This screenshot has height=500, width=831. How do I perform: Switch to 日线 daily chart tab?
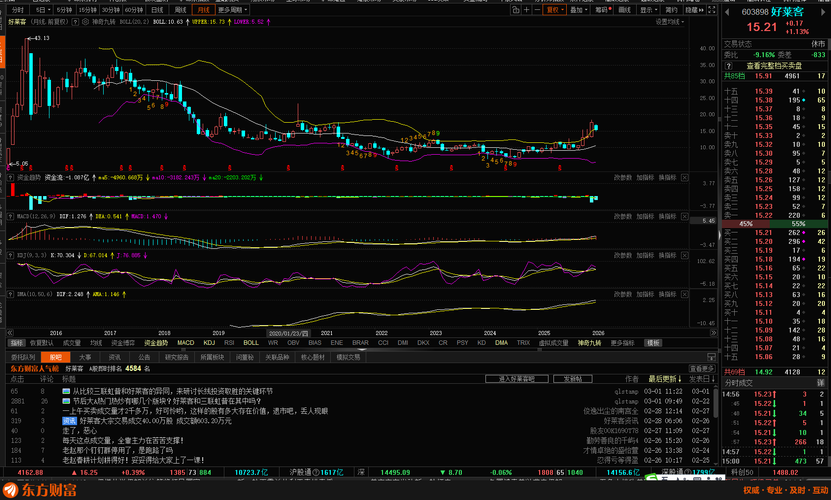157,10
